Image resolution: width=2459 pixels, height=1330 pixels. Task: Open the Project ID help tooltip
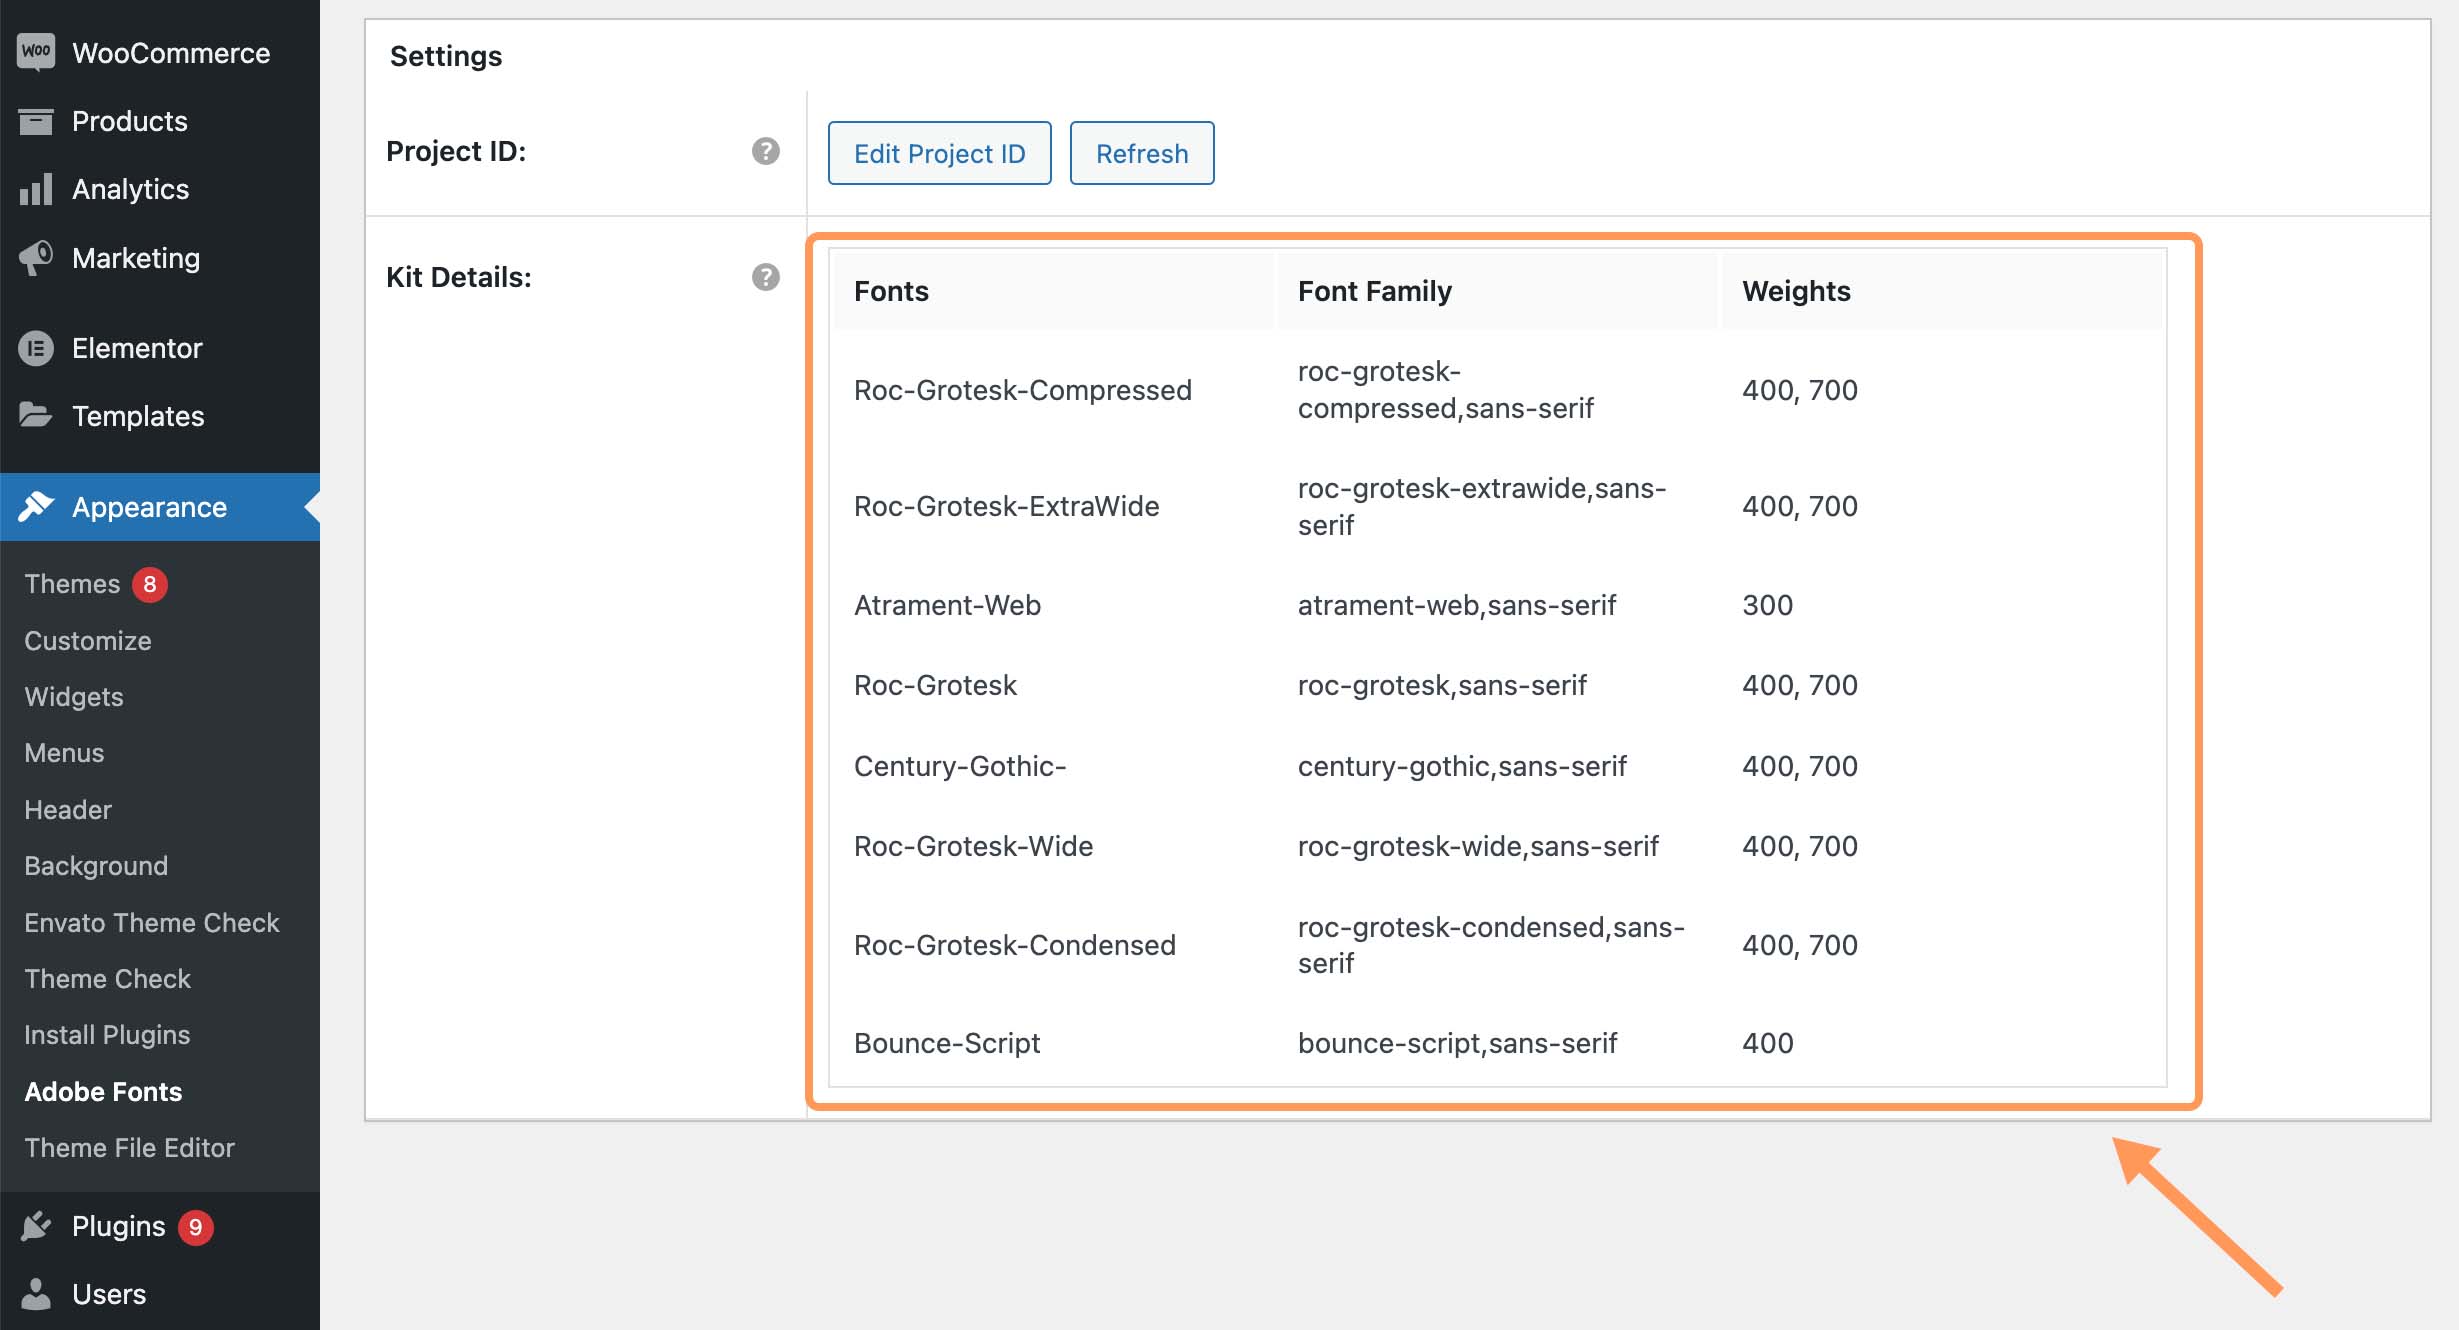pyautogui.click(x=765, y=152)
